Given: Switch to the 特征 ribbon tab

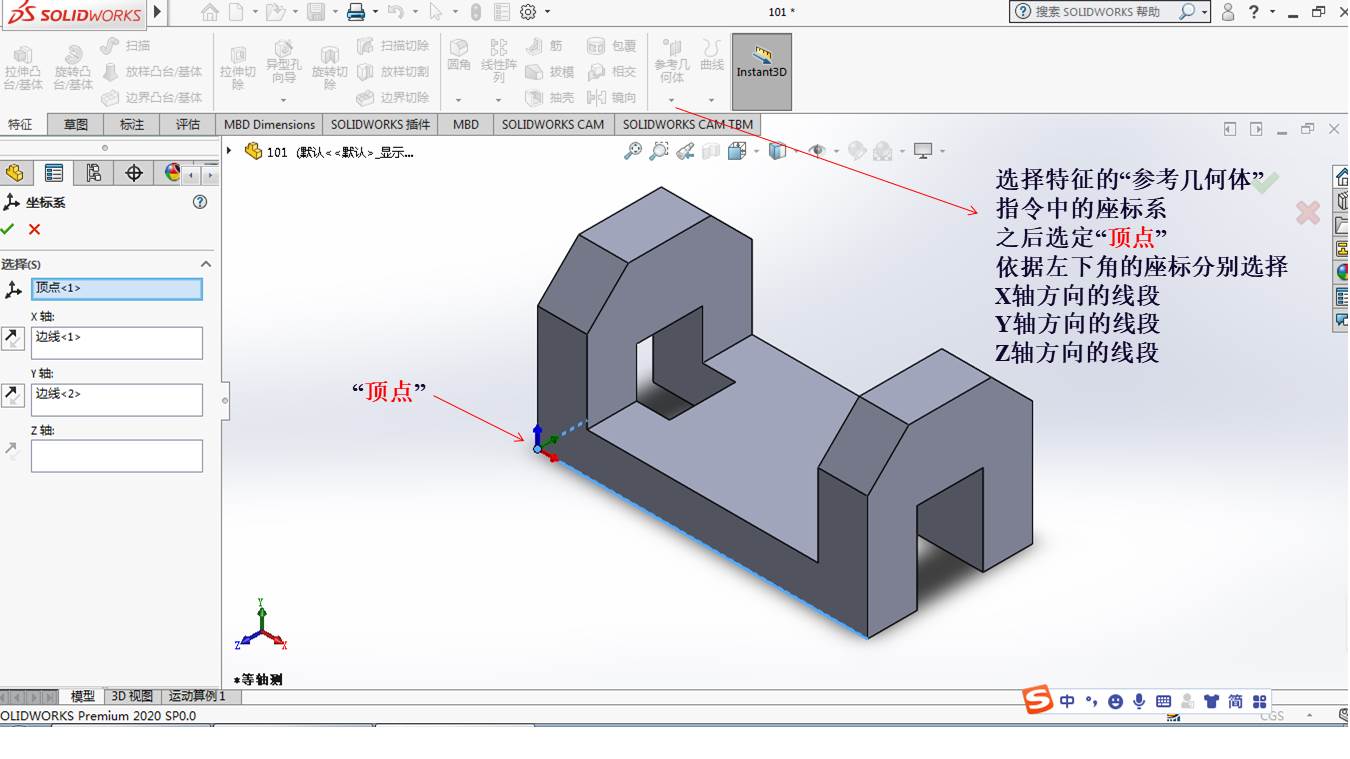Looking at the screenshot, I should point(21,124).
